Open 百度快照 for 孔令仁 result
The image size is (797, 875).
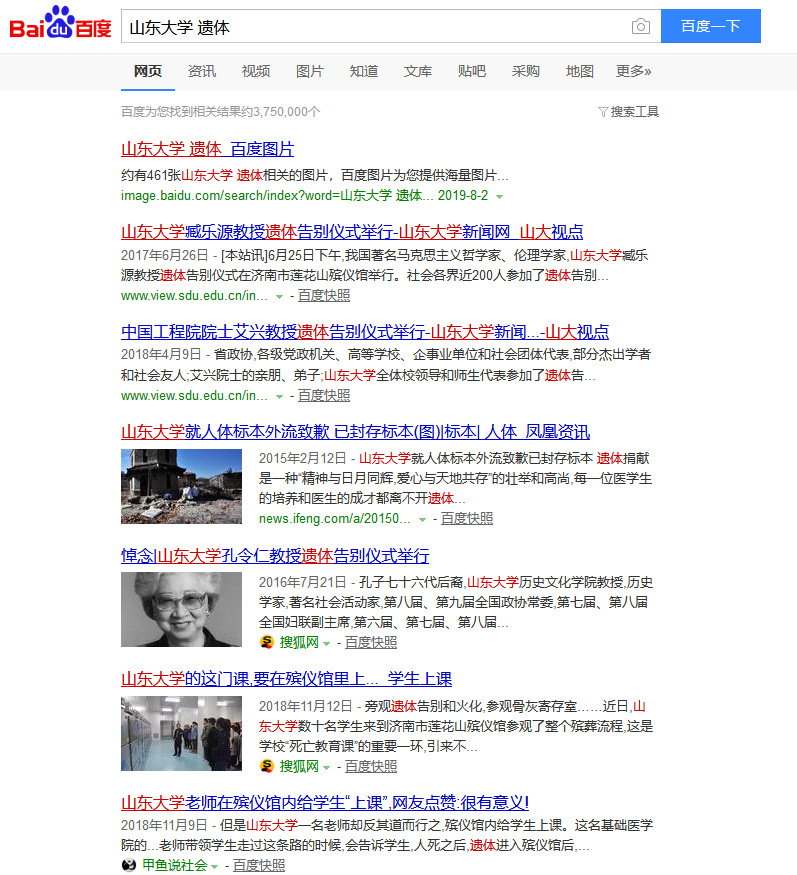pyautogui.click(x=371, y=643)
